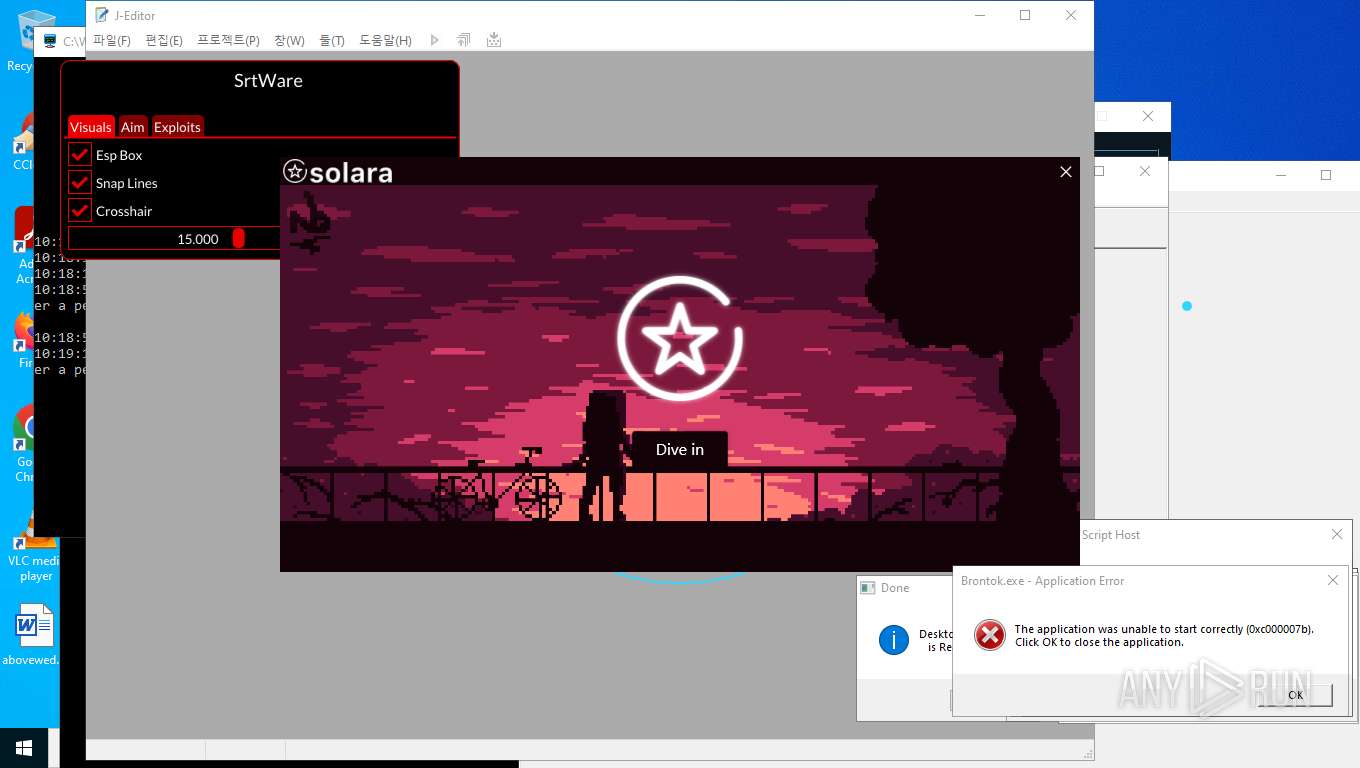The width and height of the screenshot is (1360, 768).
Task: Close the solara splash window
Action: (x=1066, y=172)
